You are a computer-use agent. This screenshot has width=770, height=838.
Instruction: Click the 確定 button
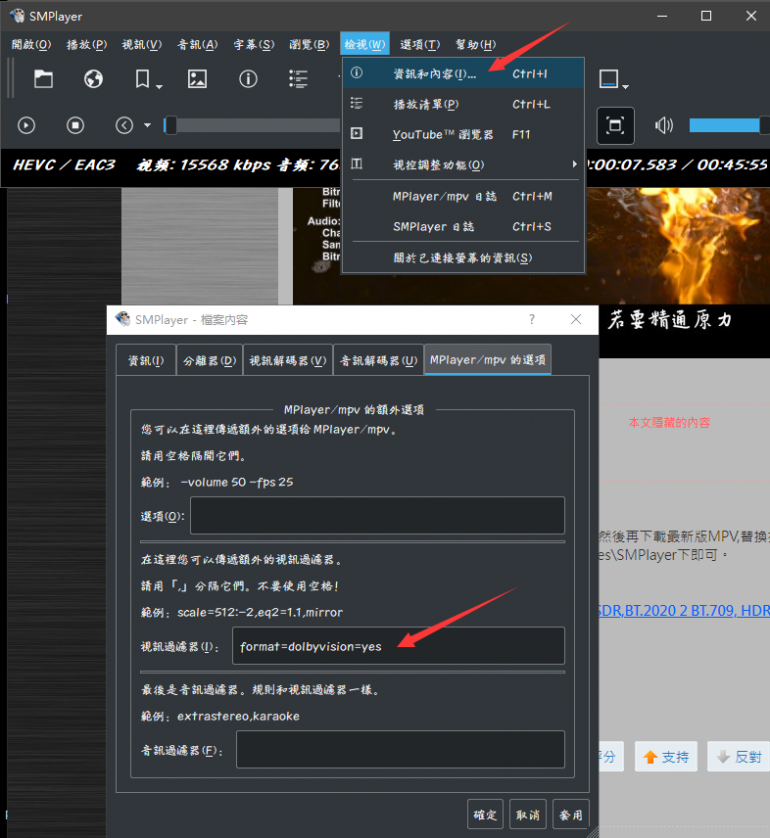pyautogui.click(x=485, y=814)
